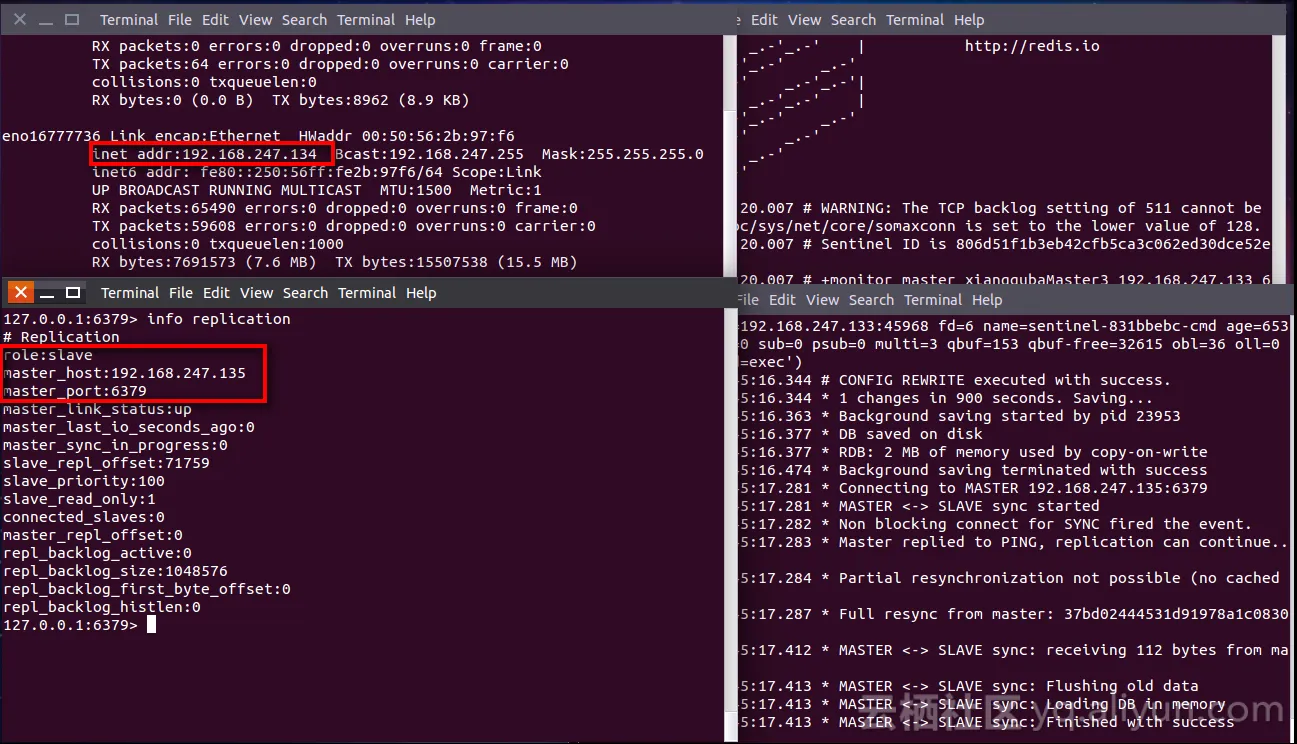Open Edit menu in the redis.io Sentinel terminal
The width and height of the screenshot is (1297, 744).
pos(764,20)
